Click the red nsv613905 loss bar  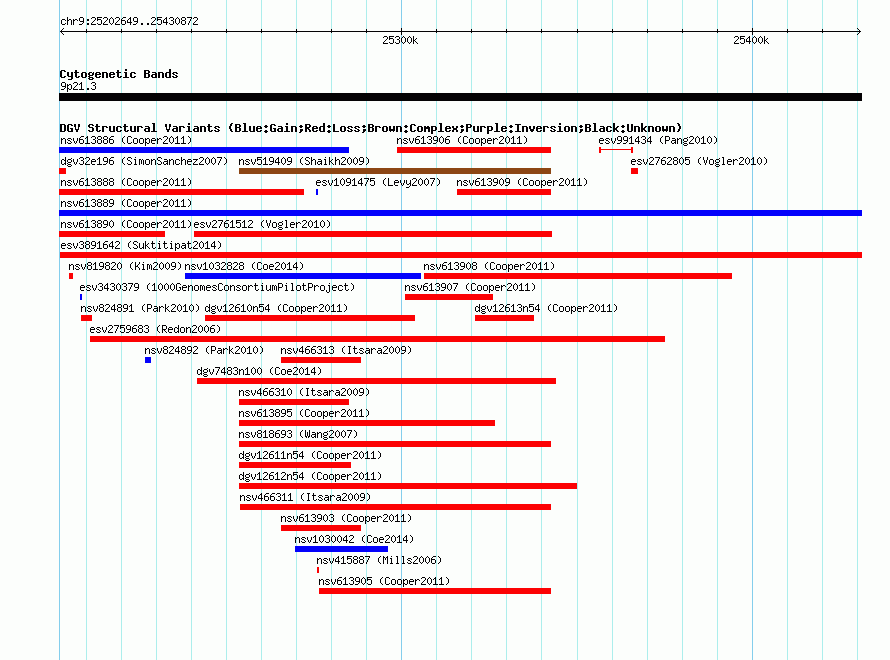point(435,591)
